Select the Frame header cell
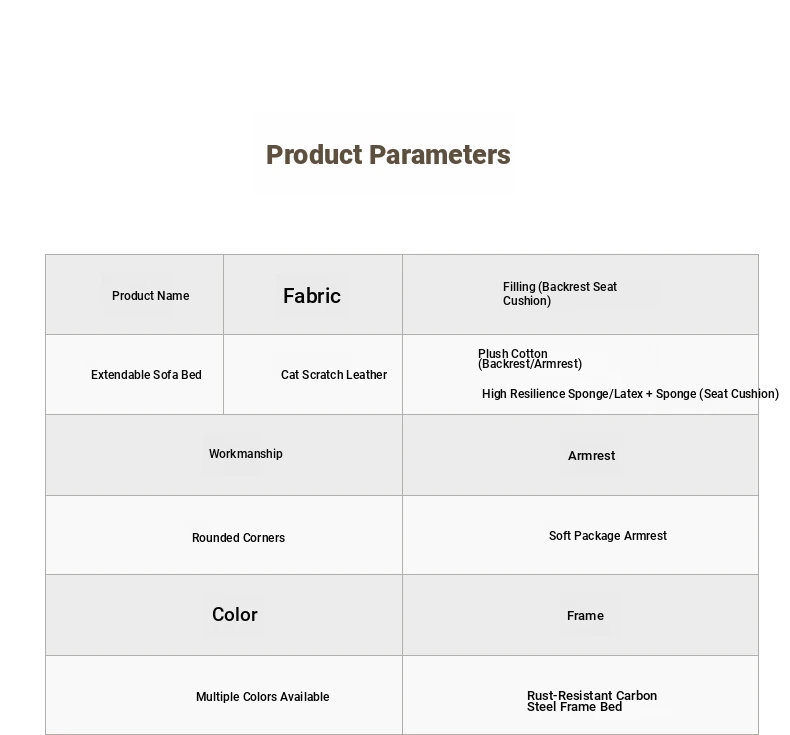Screen dimensions: 790x735 (580, 615)
